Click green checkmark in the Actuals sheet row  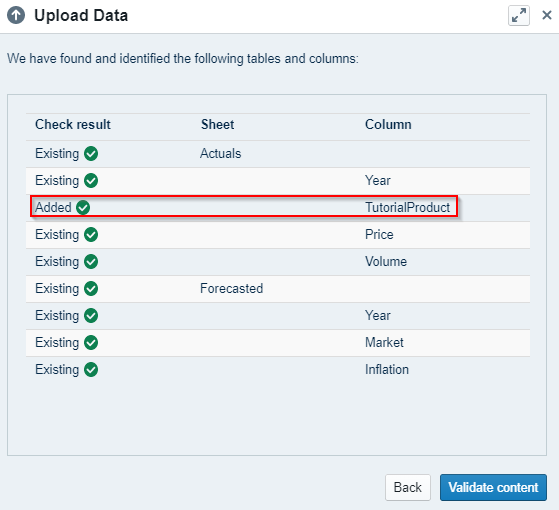tap(91, 154)
